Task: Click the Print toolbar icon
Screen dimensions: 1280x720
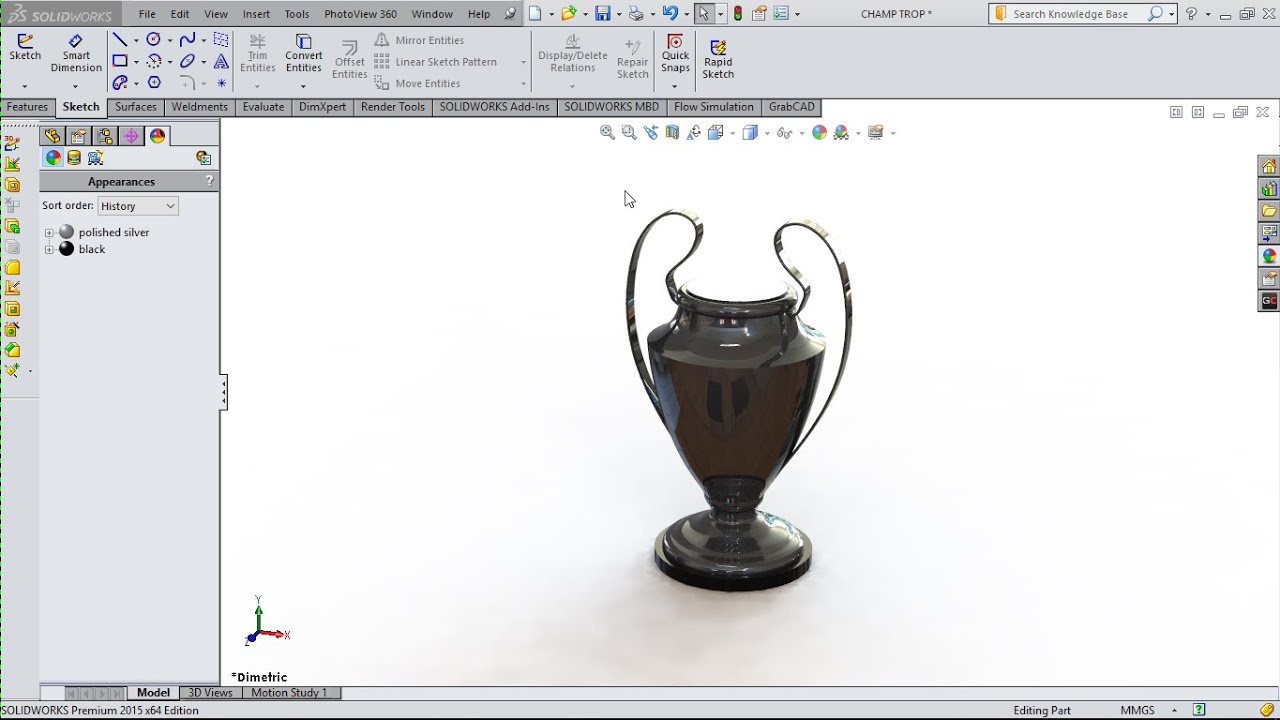Action: pos(636,14)
